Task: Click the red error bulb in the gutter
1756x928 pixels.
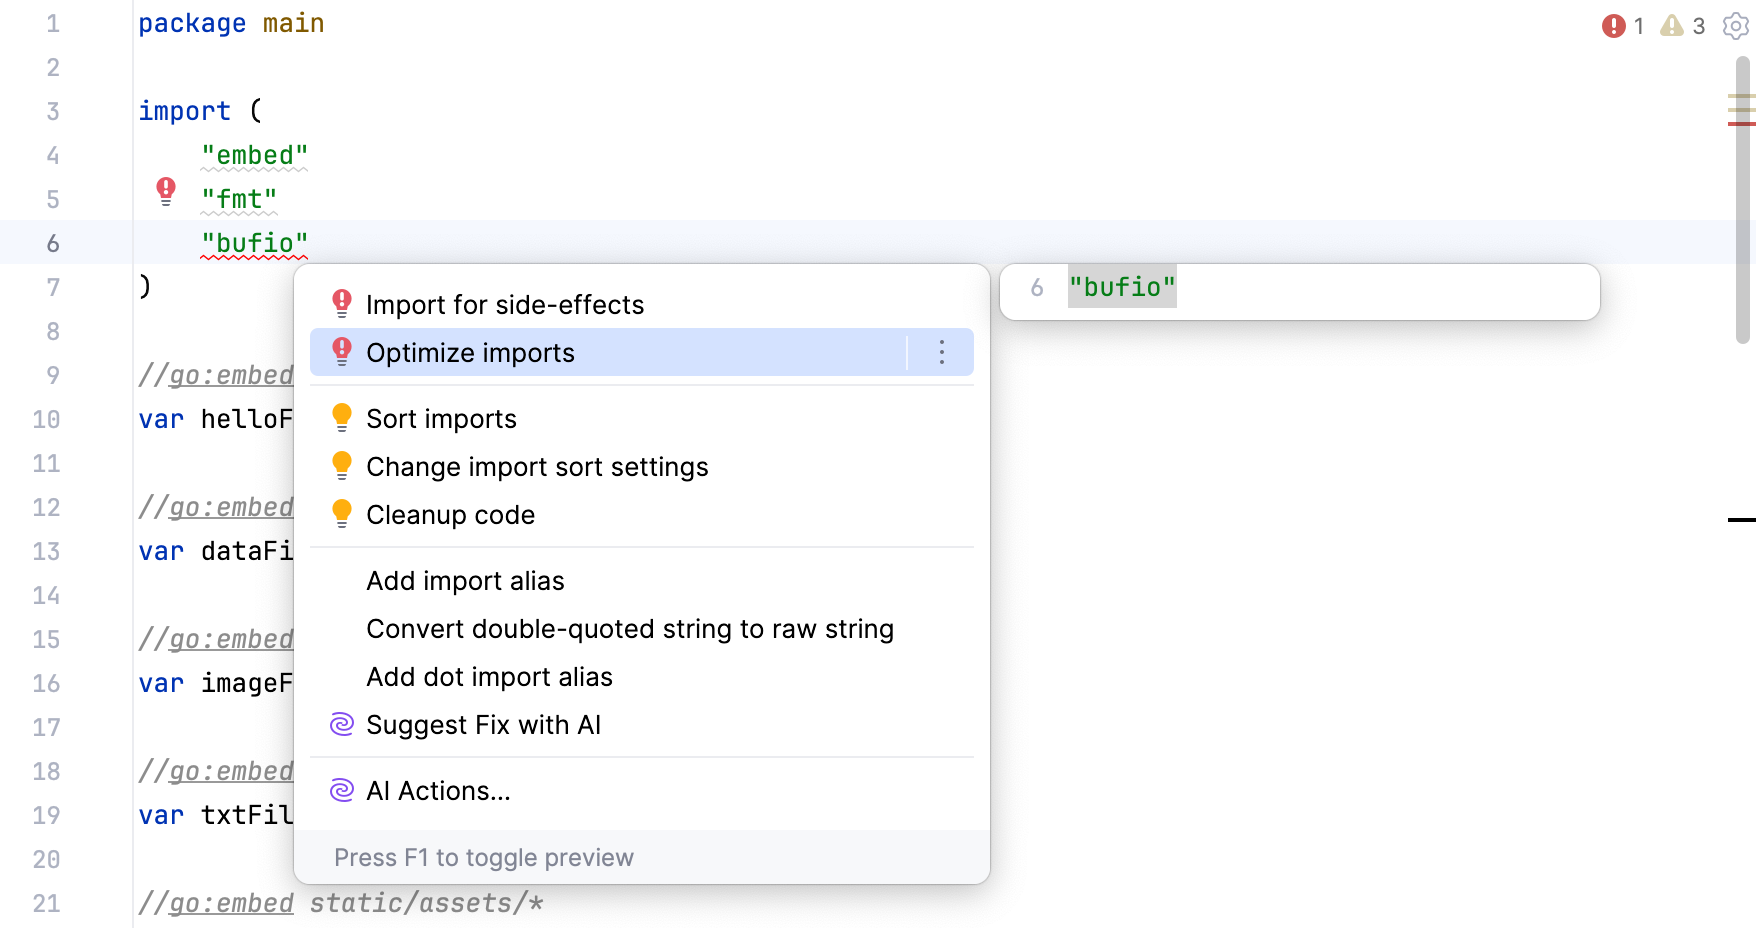Action: tap(165, 191)
